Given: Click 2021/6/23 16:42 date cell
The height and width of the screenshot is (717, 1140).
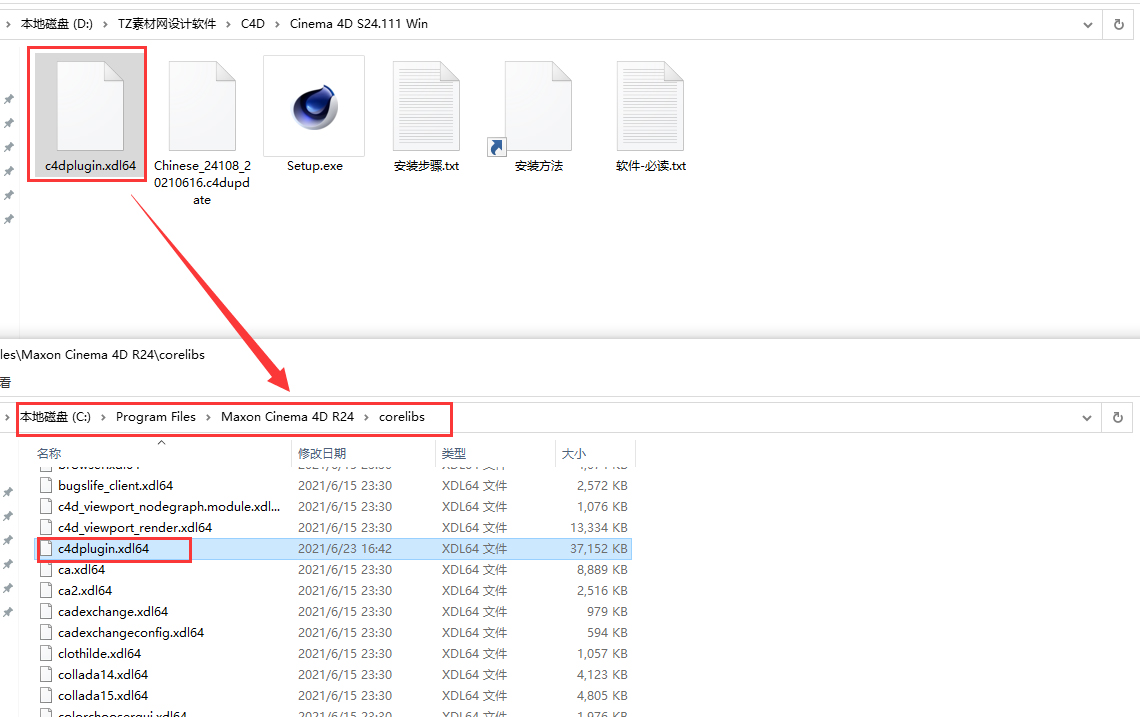Looking at the screenshot, I should coord(345,548).
